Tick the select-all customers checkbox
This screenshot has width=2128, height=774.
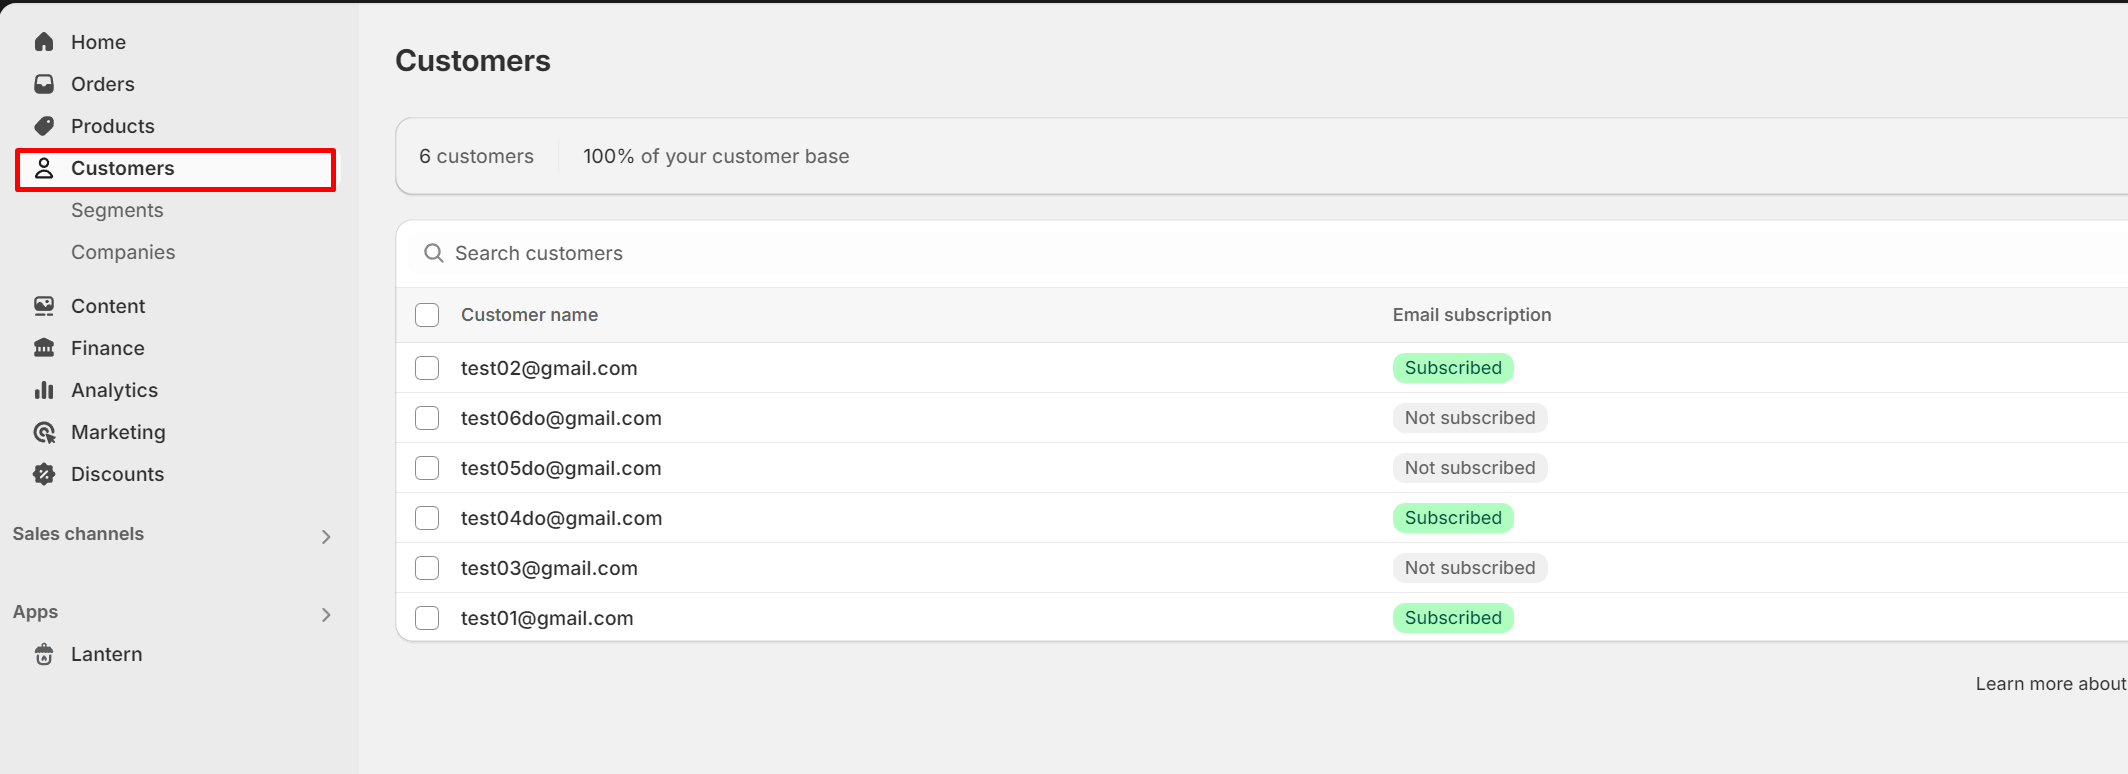tap(427, 315)
